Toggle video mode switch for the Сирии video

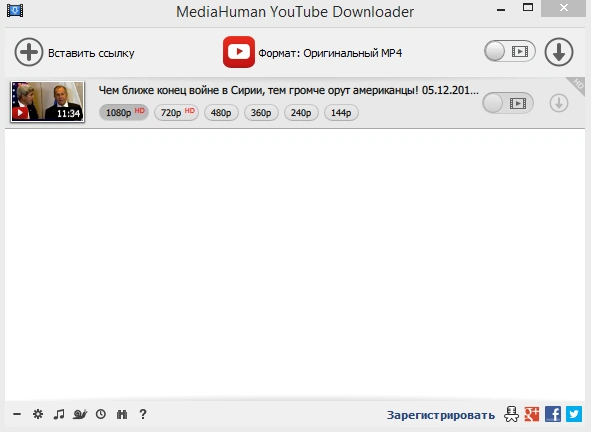508,103
